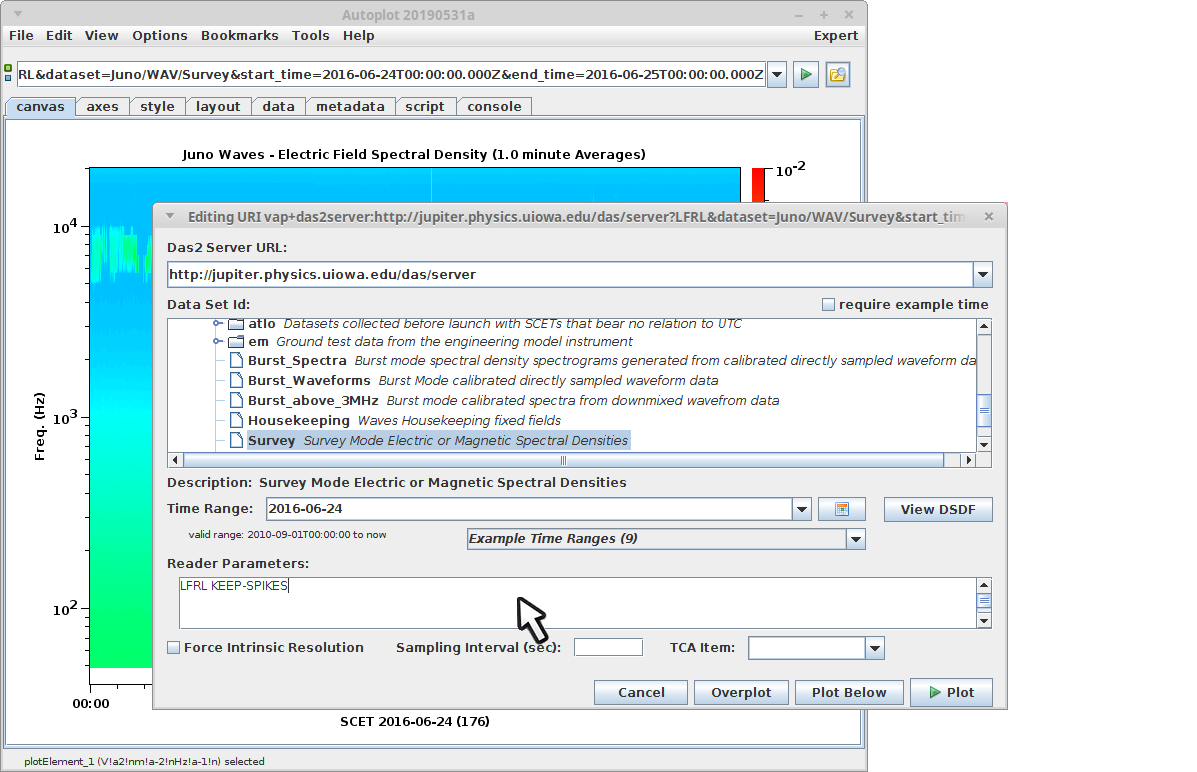The height and width of the screenshot is (772, 1197).
Task: Click the dataset tree scroll left arrow
Action: coord(176,460)
